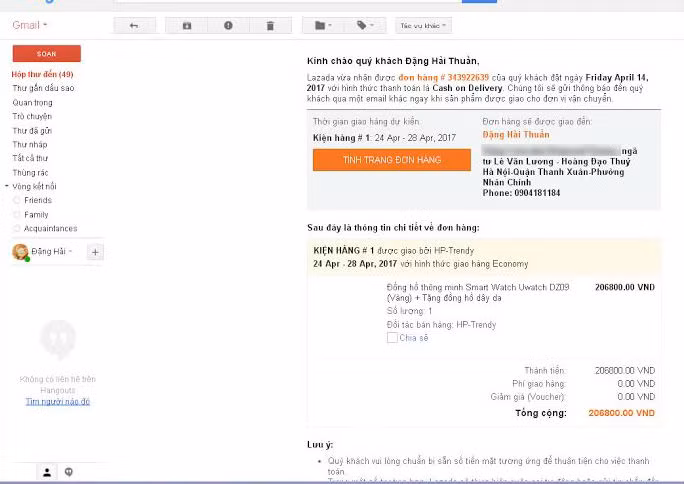
Task: Open Thư nháp folder
Action: pos(30,144)
